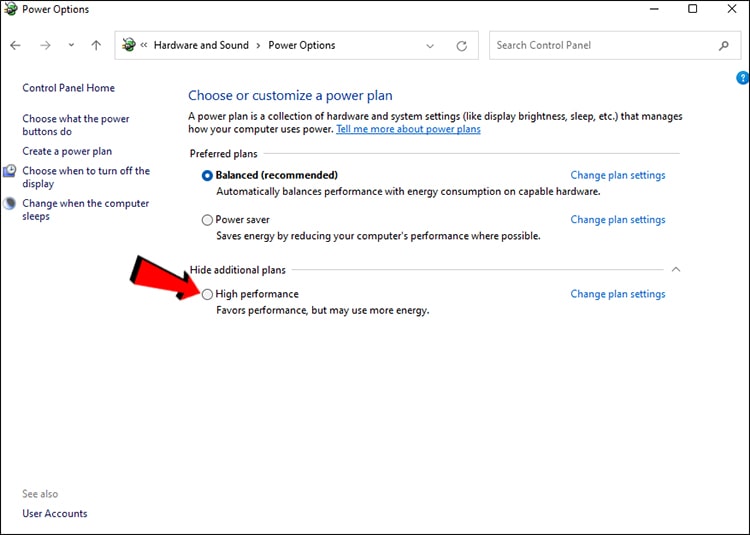Open recent locations dropdown arrow
750x535 pixels.
click(x=71, y=45)
